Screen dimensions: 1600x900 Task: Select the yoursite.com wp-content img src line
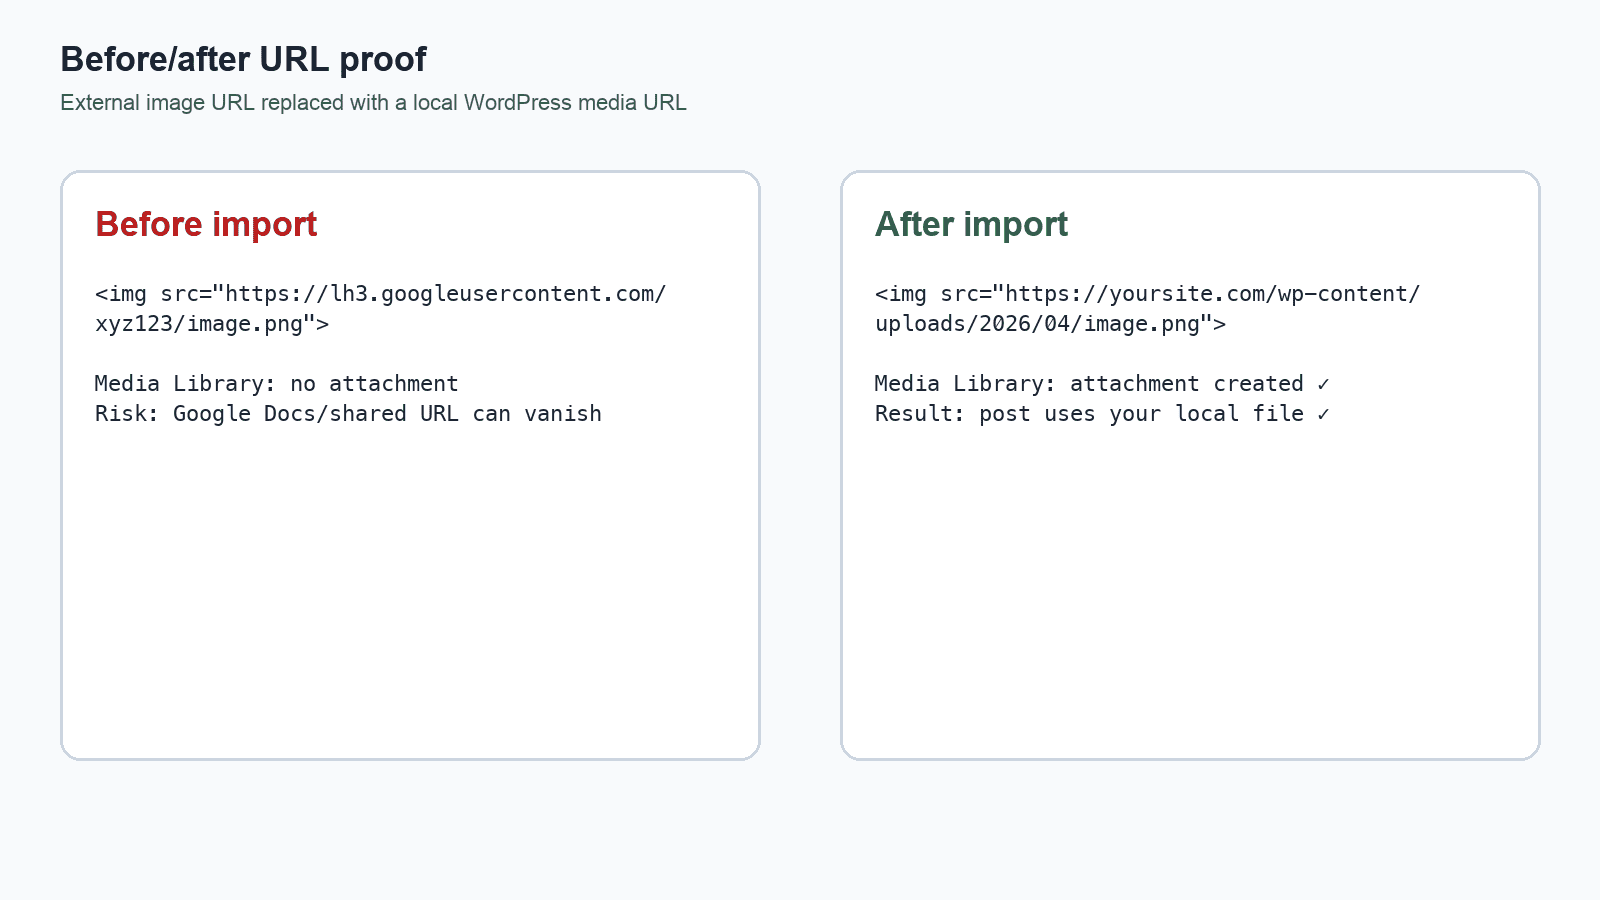tap(1147, 294)
